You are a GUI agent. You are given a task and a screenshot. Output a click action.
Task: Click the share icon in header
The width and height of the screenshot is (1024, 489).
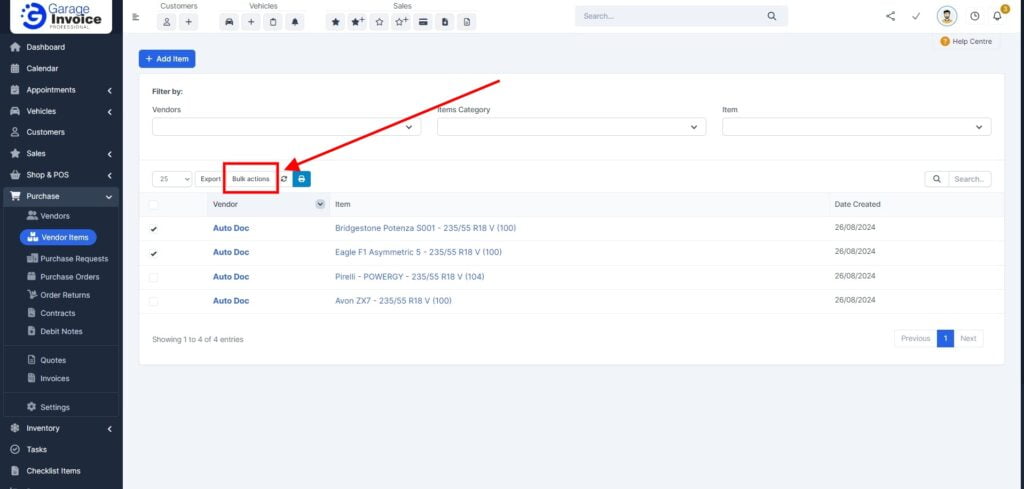pos(891,16)
